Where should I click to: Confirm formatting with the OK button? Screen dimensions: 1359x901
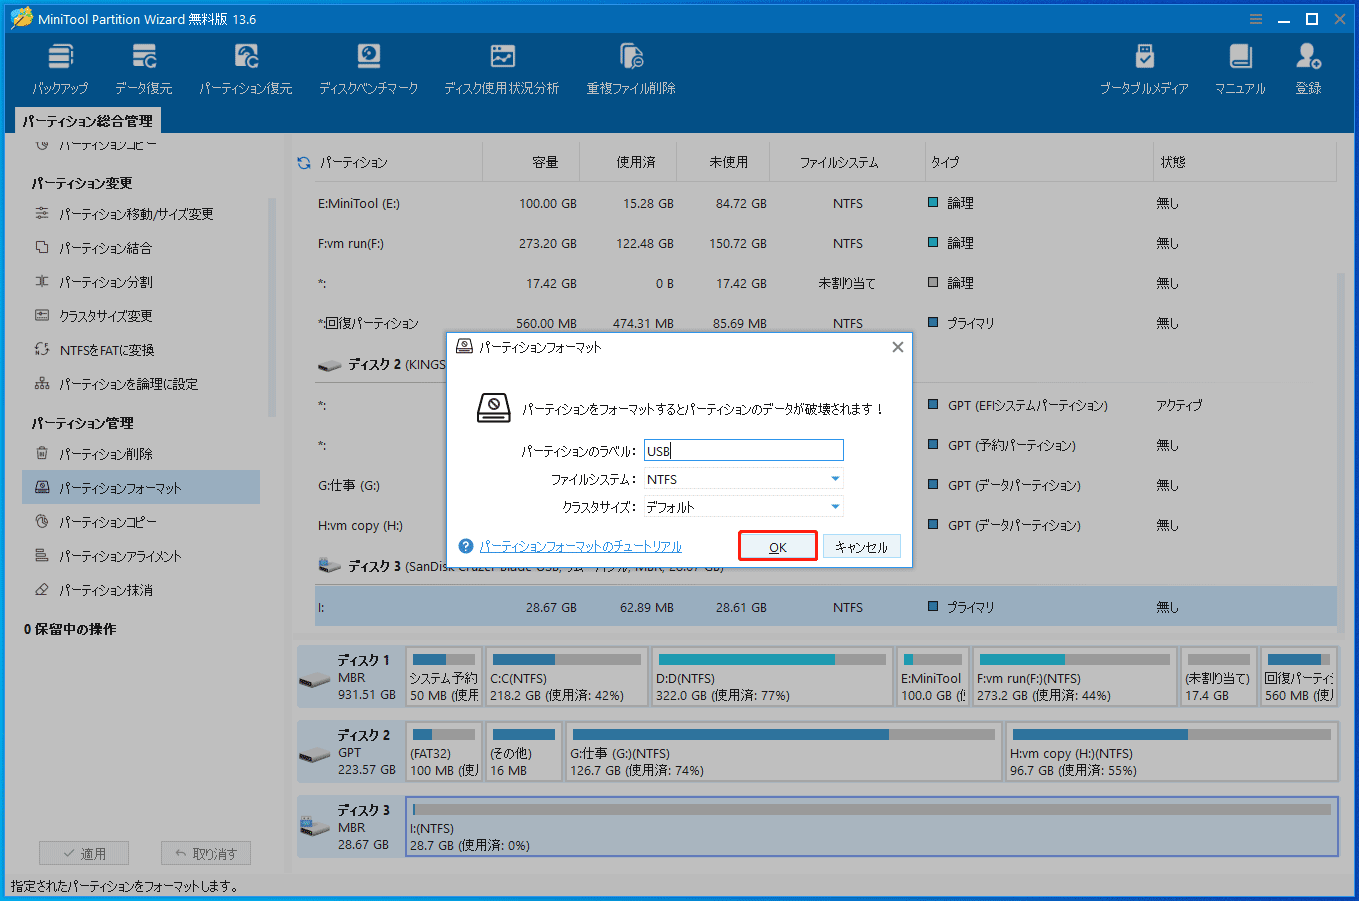[x=777, y=545]
